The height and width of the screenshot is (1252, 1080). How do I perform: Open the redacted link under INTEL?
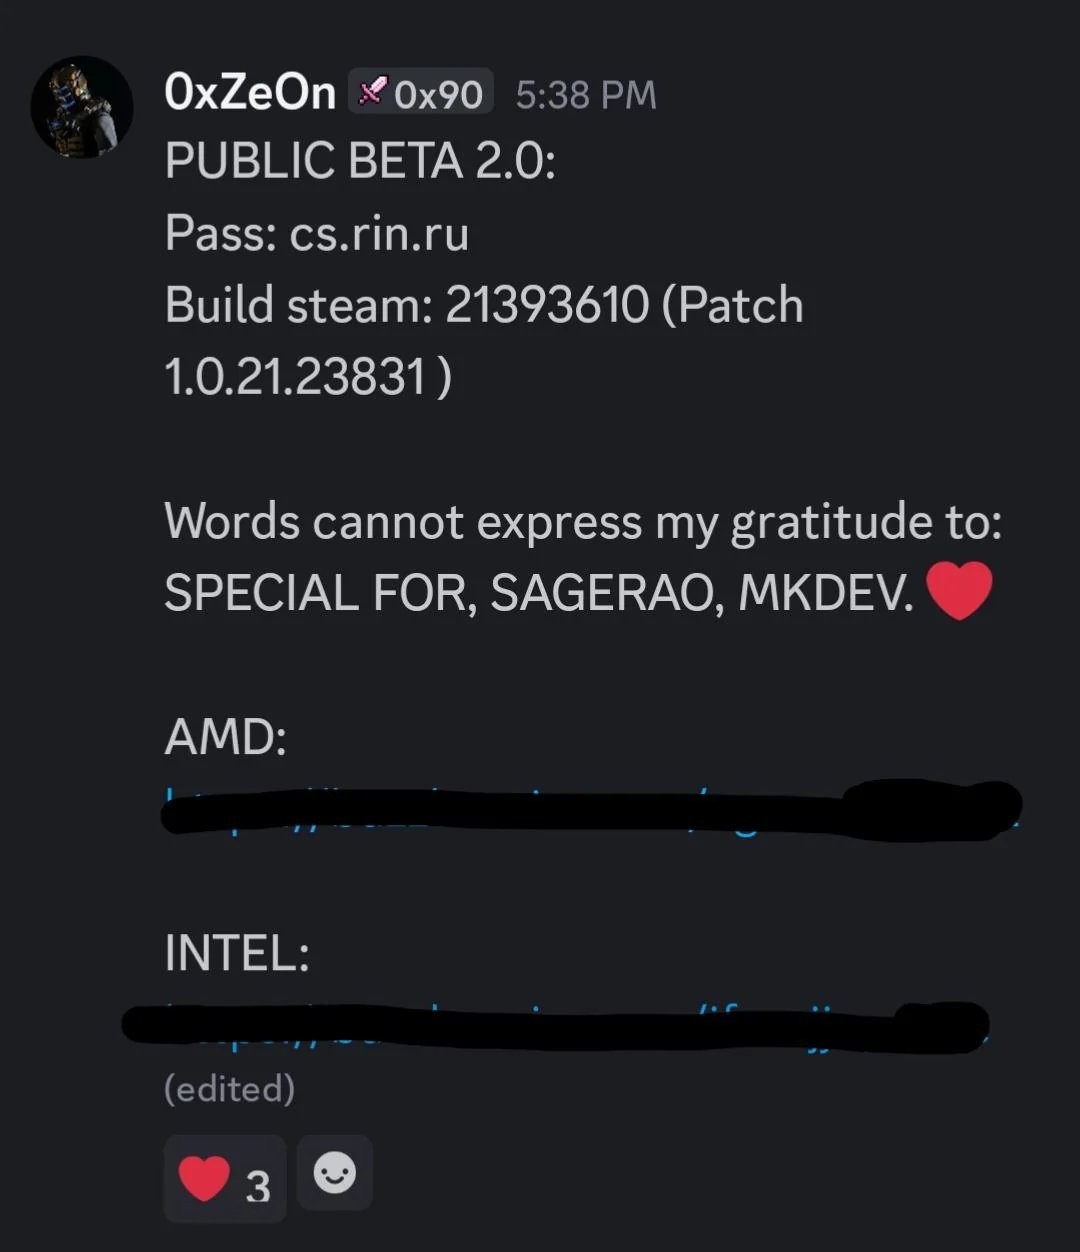555,1025
